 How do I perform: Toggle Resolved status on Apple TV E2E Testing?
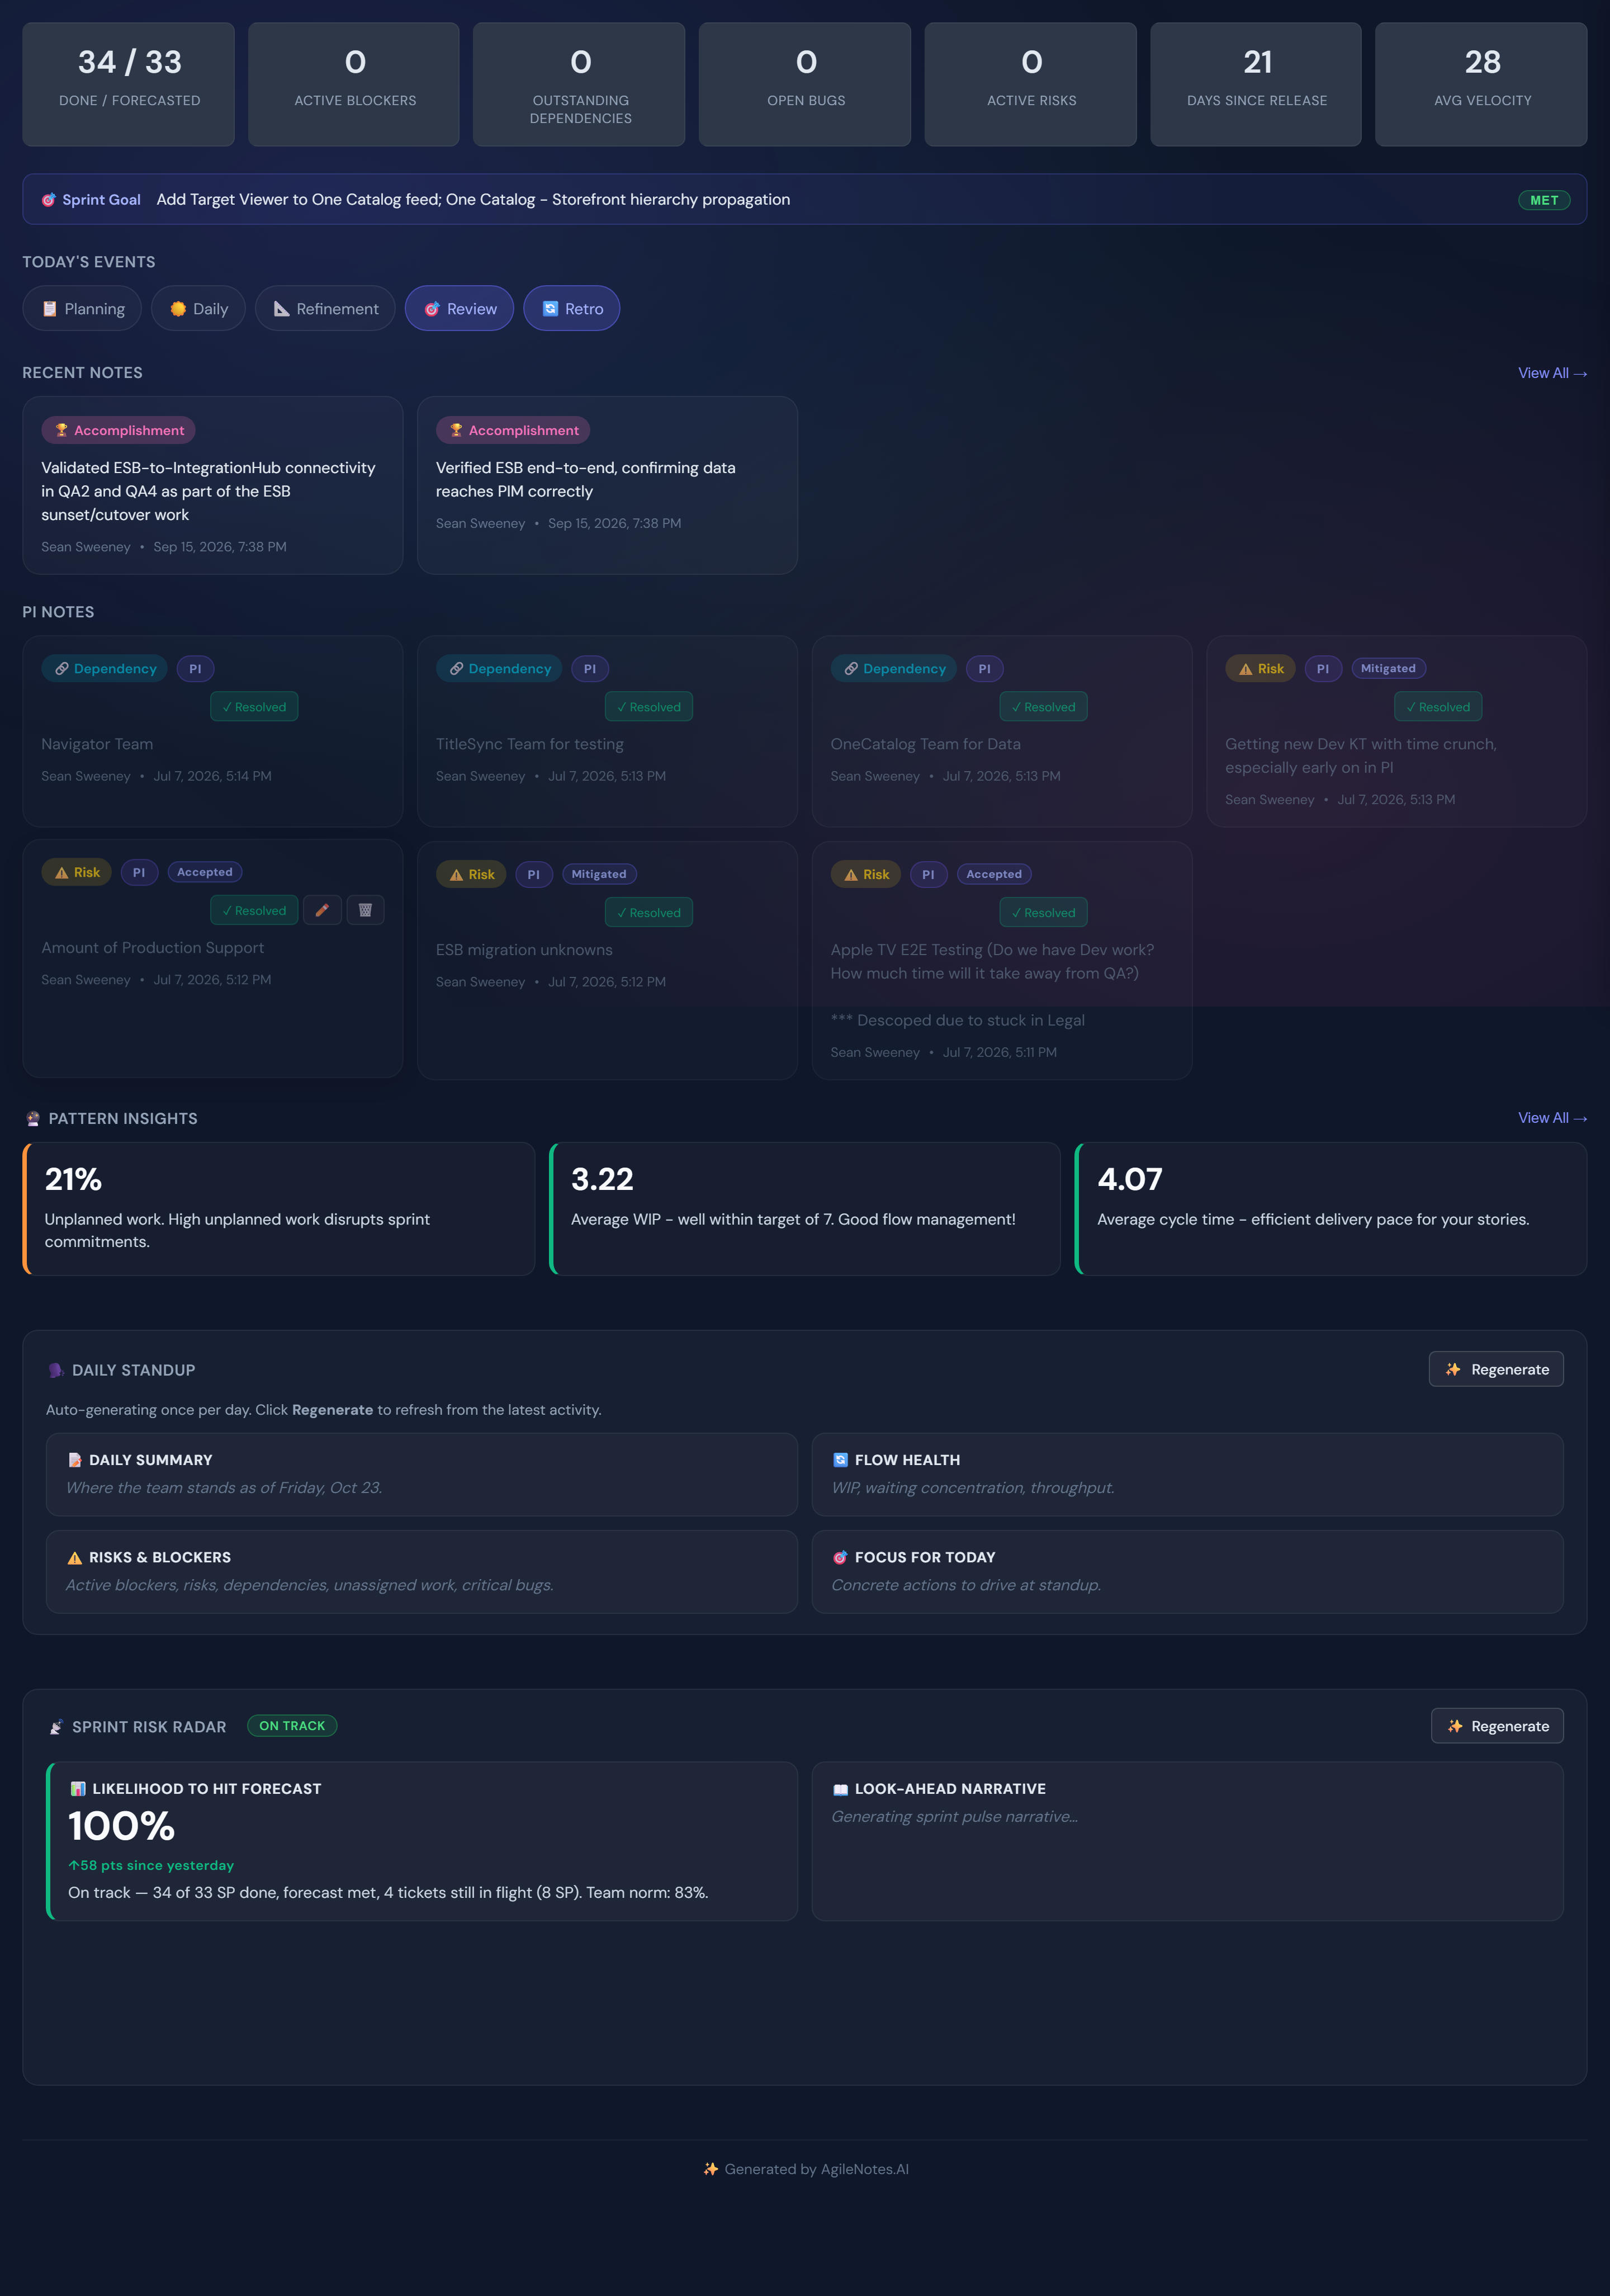[1043, 913]
